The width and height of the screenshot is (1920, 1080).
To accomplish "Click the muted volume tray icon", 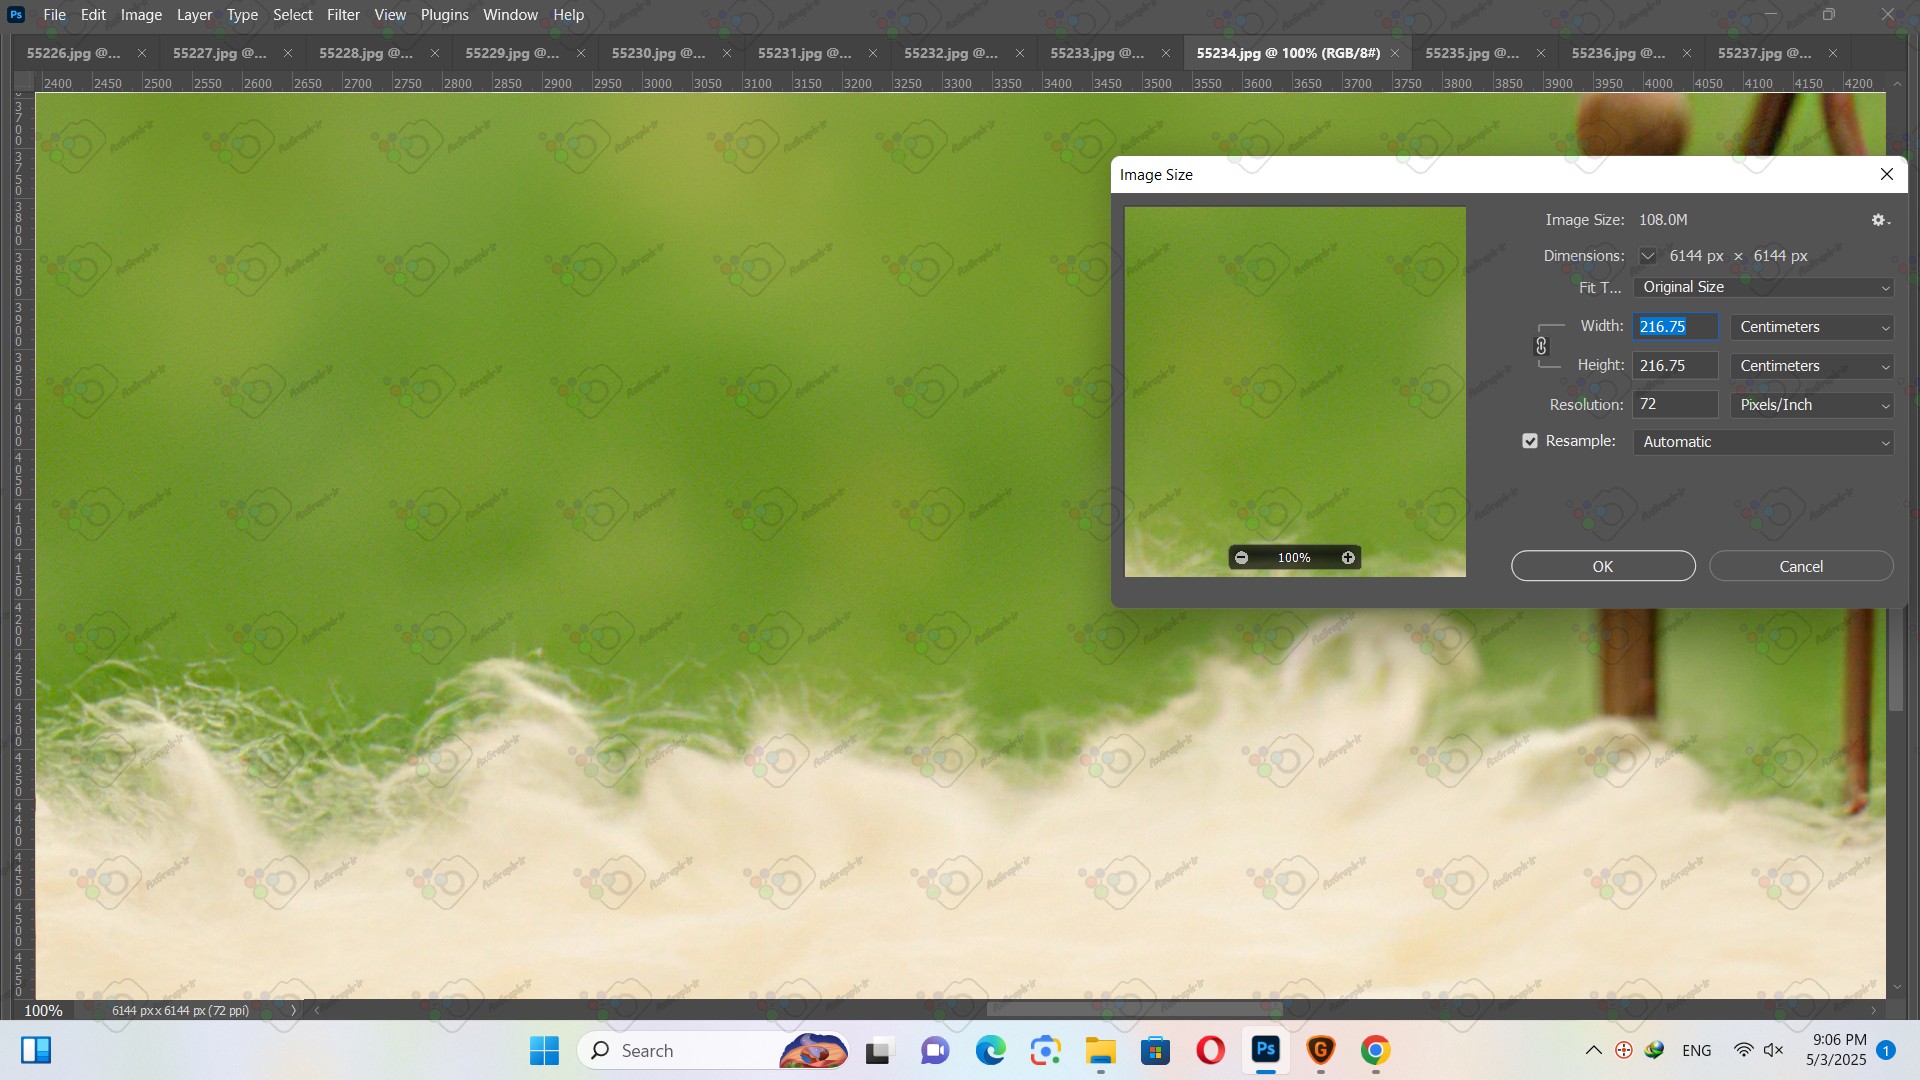I will tap(1774, 1051).
